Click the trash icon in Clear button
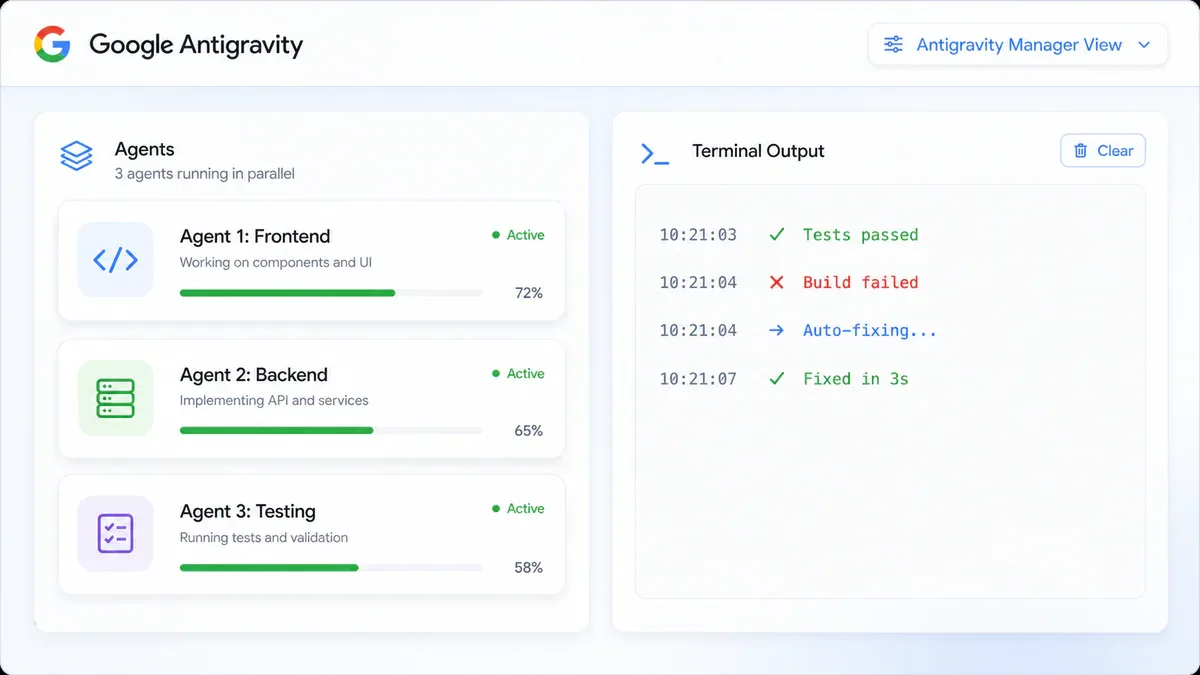1200x675 pixels. pyautogui.click(x=1081, y=151)
